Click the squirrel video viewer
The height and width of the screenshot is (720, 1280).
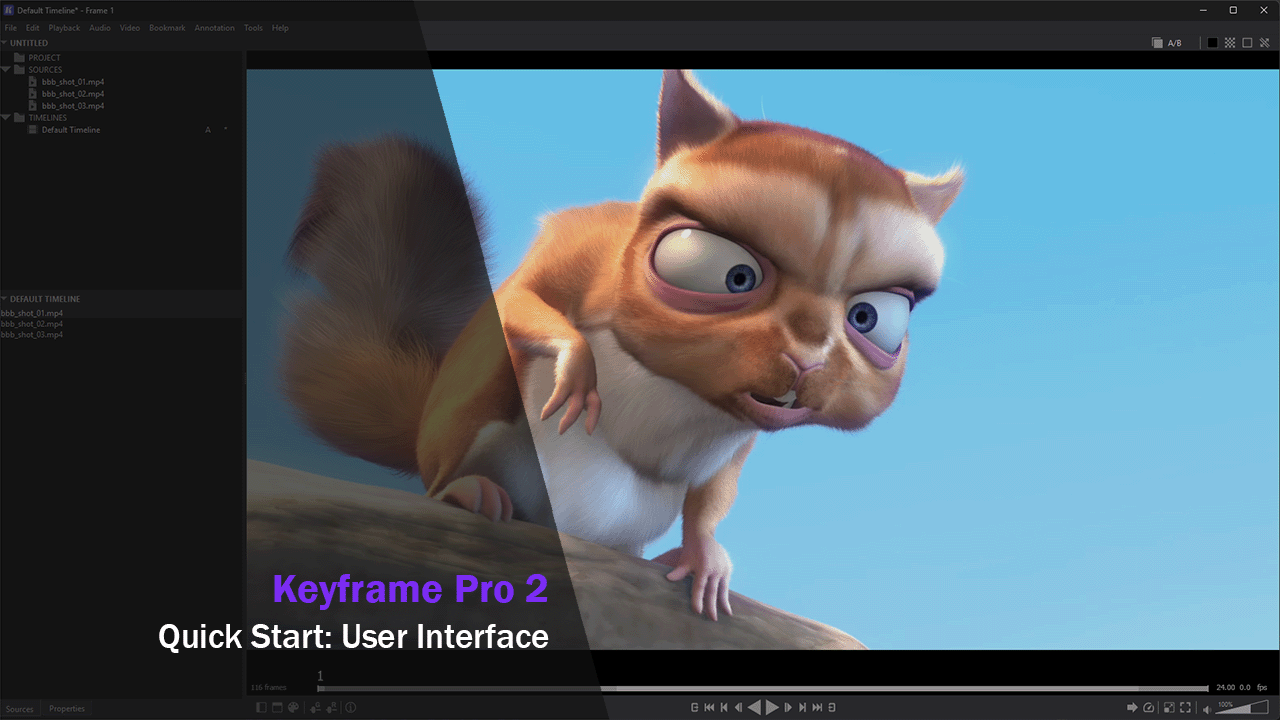[763, 359]
